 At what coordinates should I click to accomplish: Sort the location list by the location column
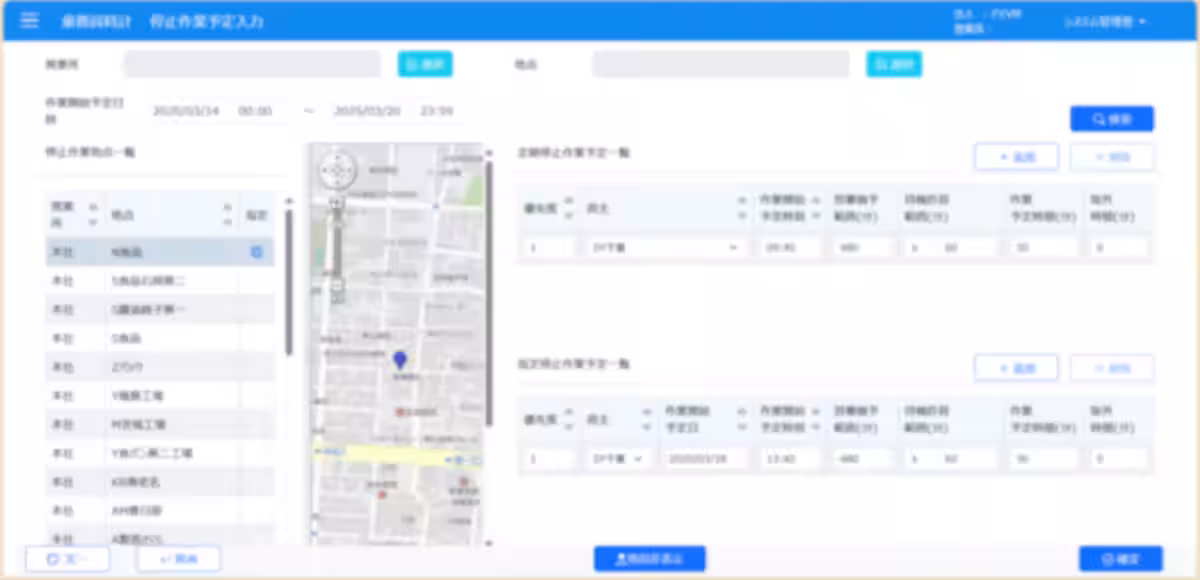click(227, 215)
